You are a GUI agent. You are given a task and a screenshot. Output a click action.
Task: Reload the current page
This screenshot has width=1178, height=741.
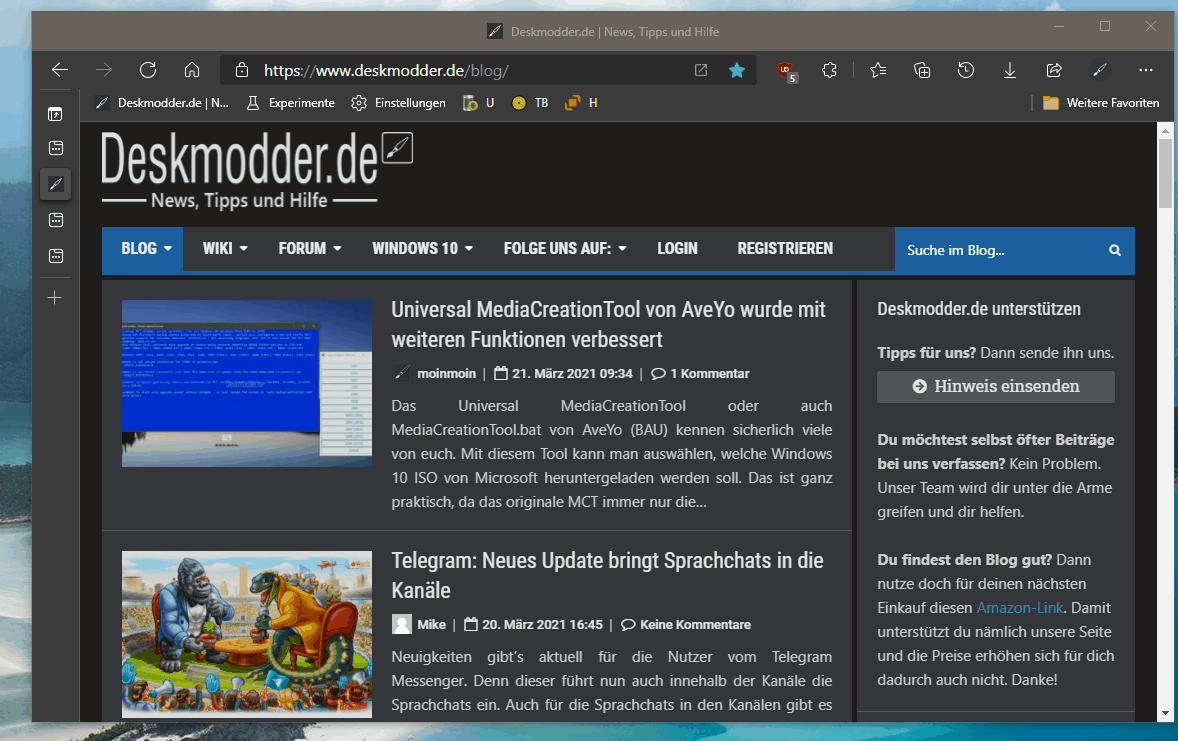coord(148,70)
